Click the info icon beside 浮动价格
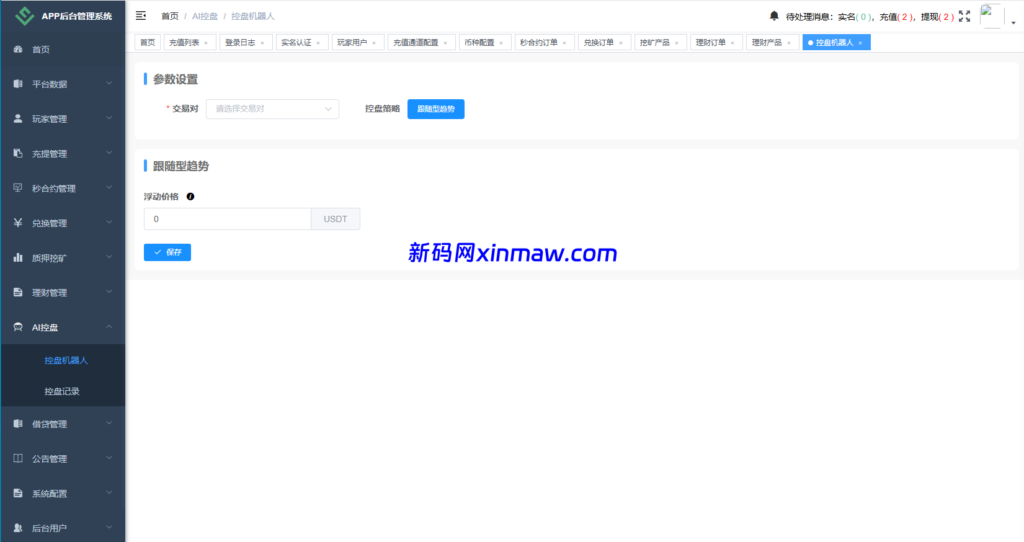Screen dimensions: 1024x542 190,197
